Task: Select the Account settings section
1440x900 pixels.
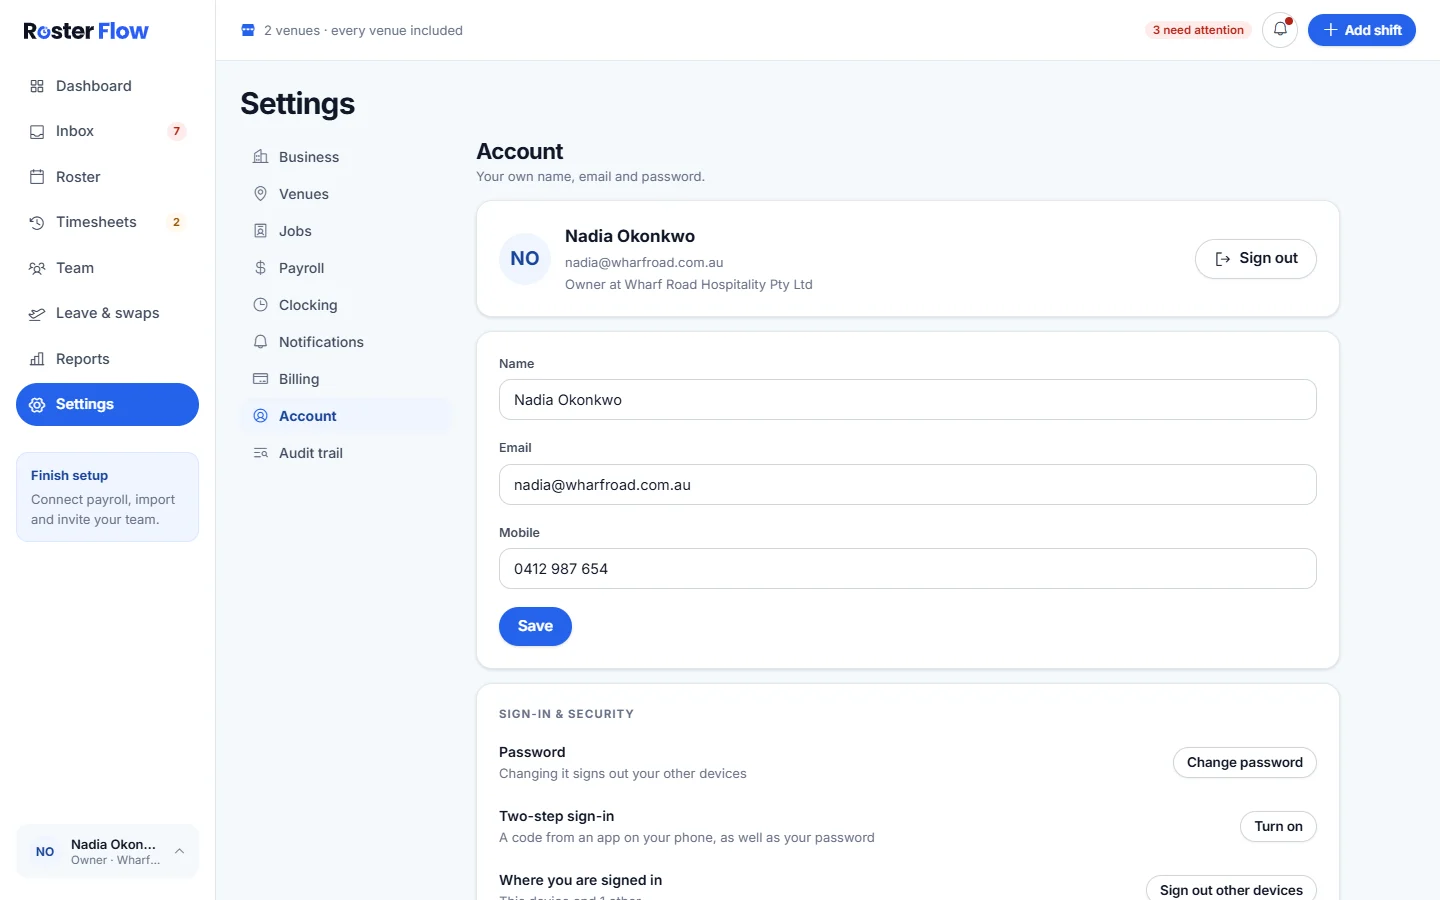Action: click(x=346, y=416)
